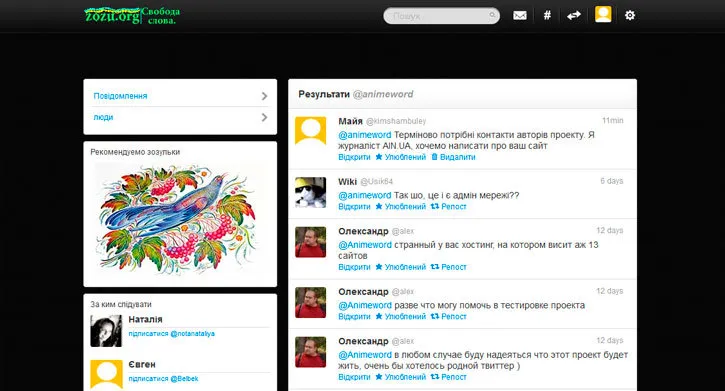This screenshot has width=725, height=391.
Task: Click Відкрити on the хостинг post
Action: [354, 267]
